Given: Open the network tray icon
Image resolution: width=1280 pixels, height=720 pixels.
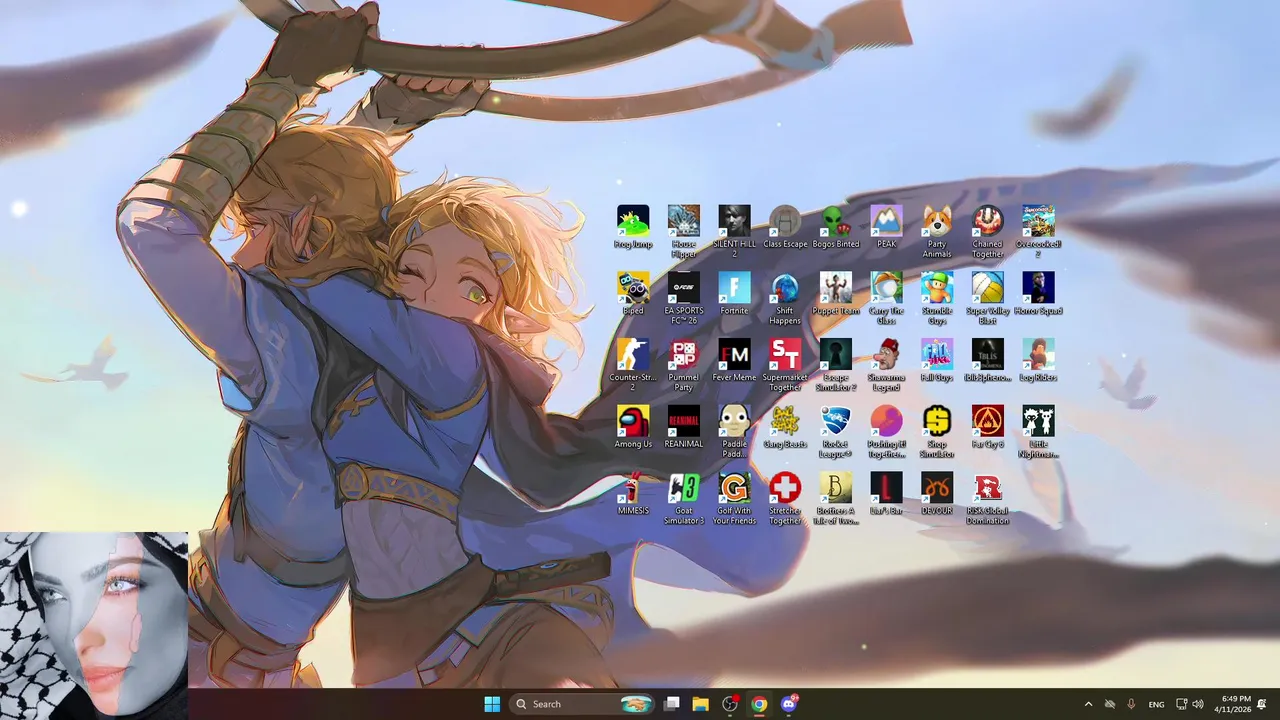Looking at the screenshot, I should click(1181, 704).
